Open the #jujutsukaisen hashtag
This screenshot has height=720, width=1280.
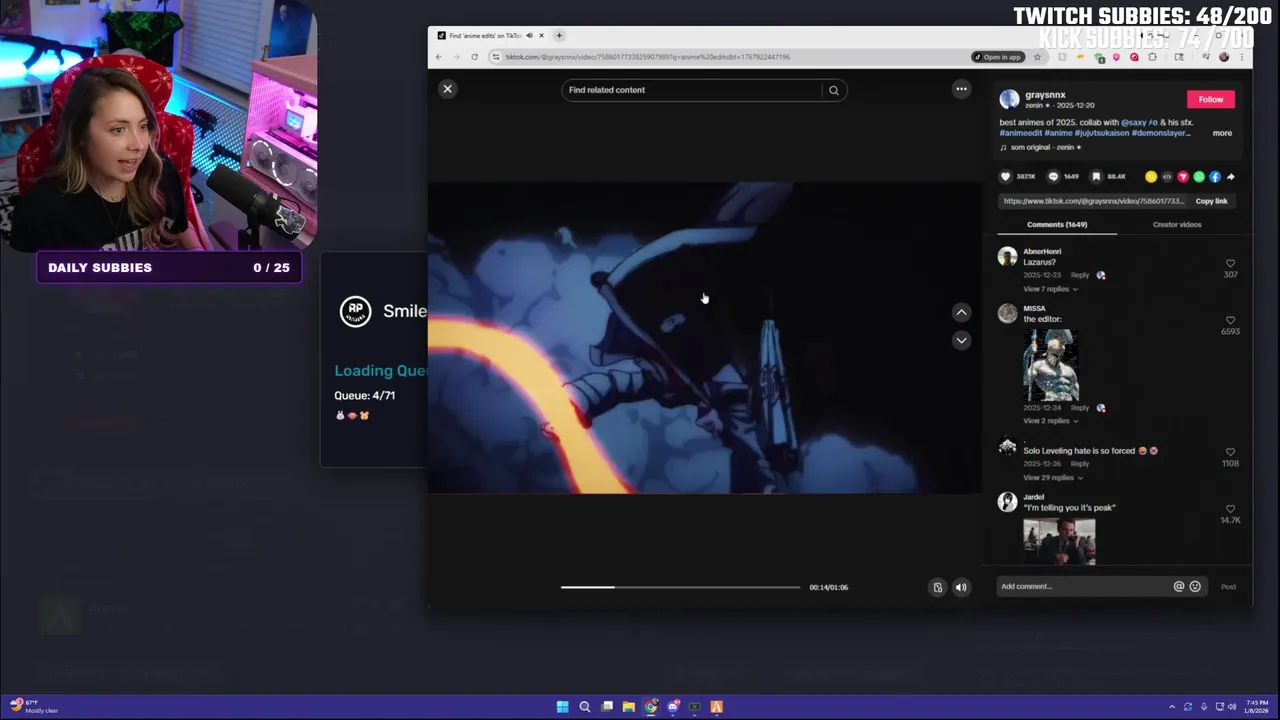[x=1102, y=133]
